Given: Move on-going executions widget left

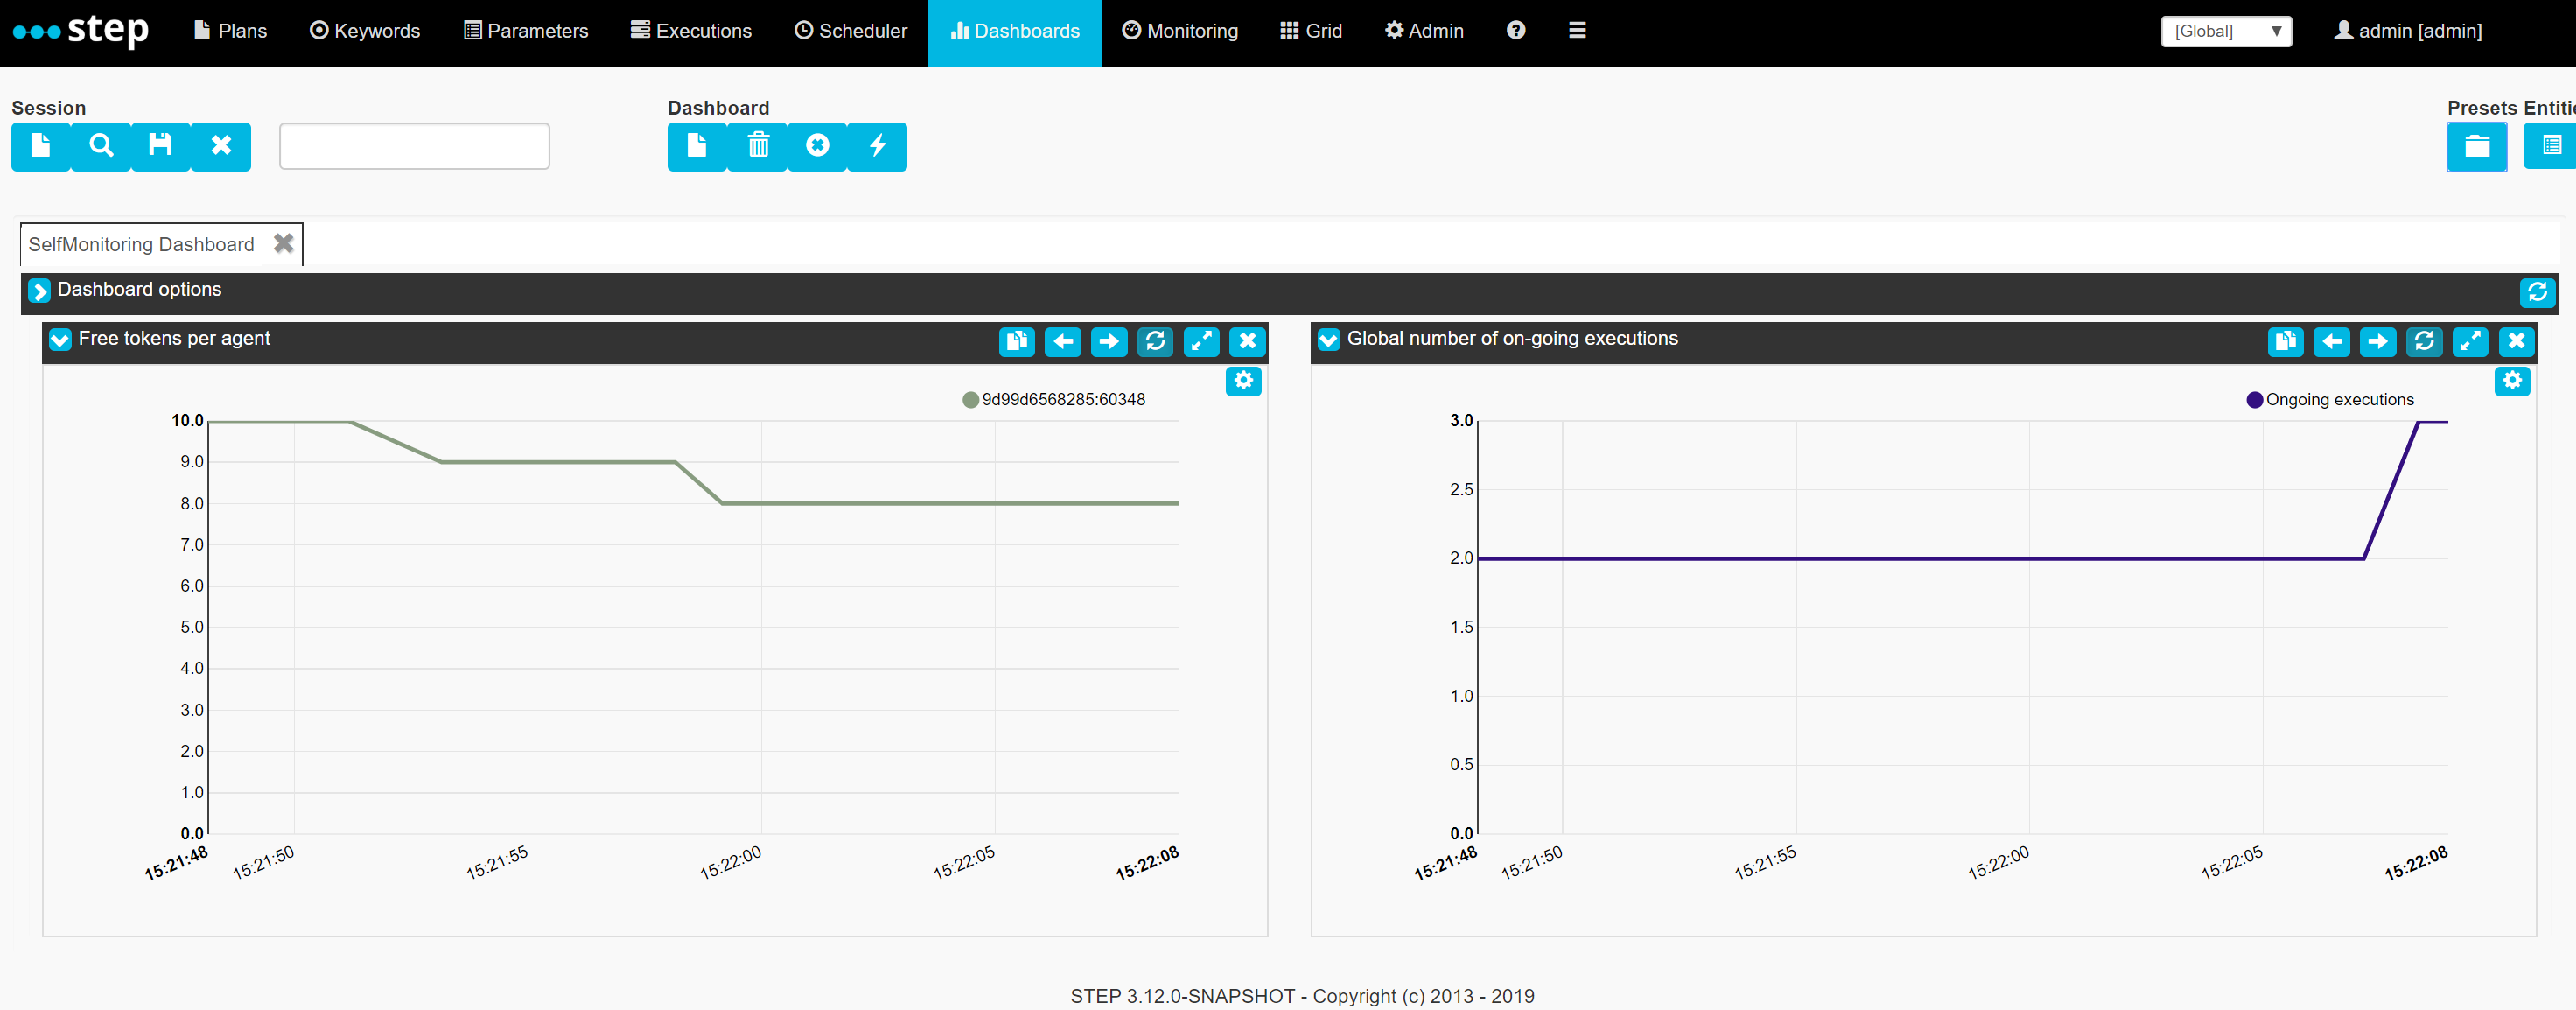Looking at the screenshot, I should tap(2331, 341).
